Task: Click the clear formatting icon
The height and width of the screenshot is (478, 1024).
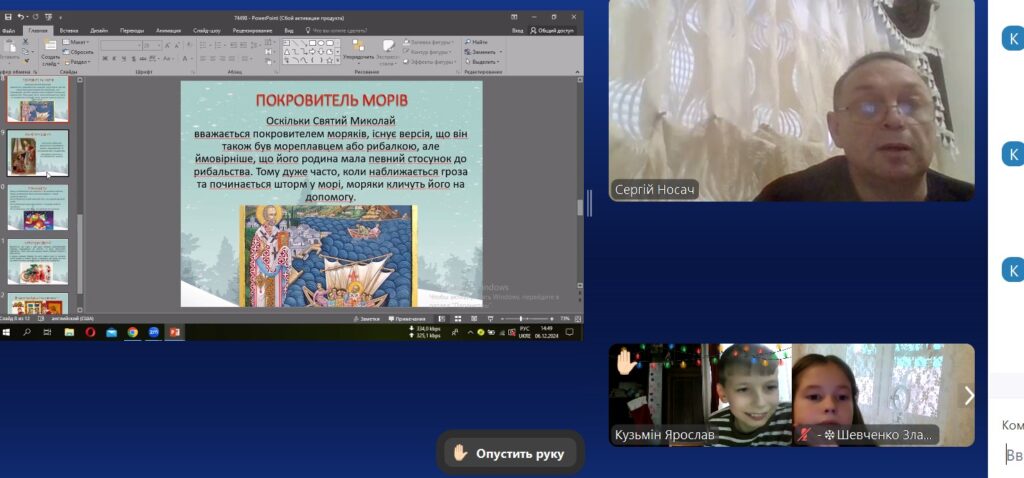Action: [189, 46]
